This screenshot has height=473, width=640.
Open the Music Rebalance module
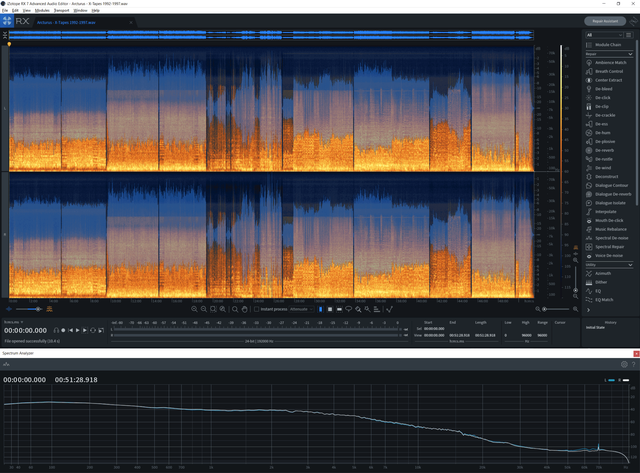(607, 229)
